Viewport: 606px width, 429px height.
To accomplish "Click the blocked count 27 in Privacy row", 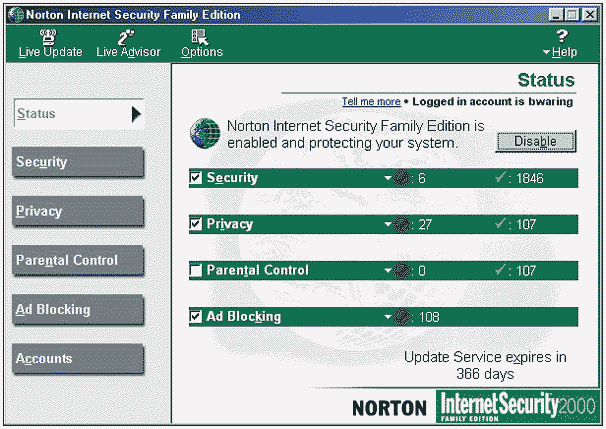I will 425,225.
